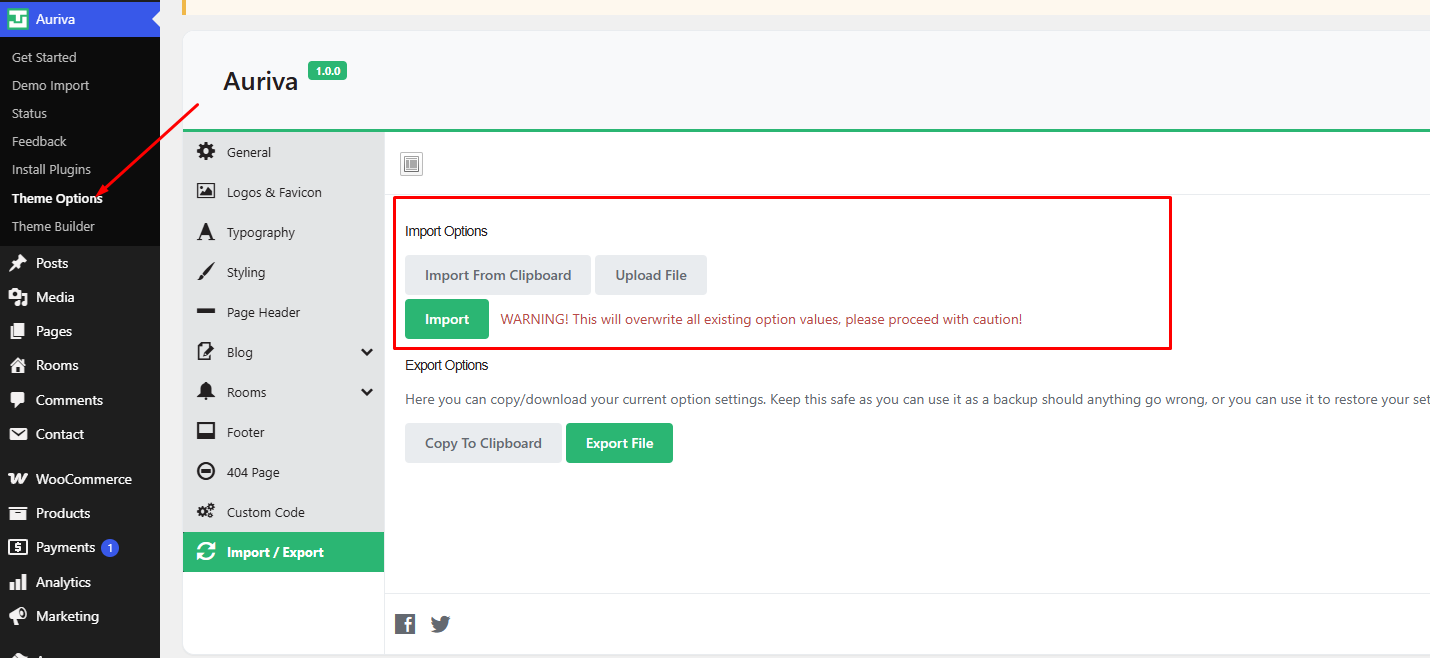Open the Footer options tab

tap(283, 432)
